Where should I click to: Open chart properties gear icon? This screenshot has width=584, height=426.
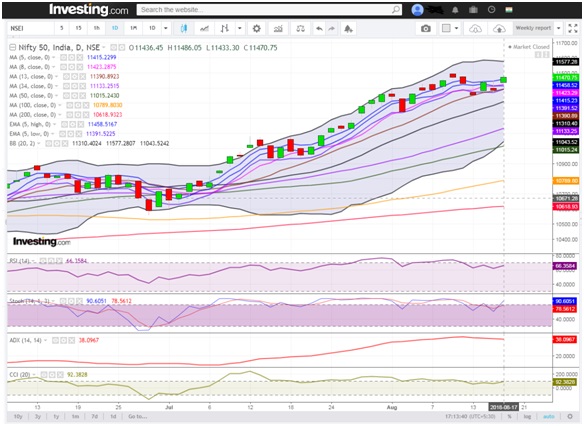257,28
